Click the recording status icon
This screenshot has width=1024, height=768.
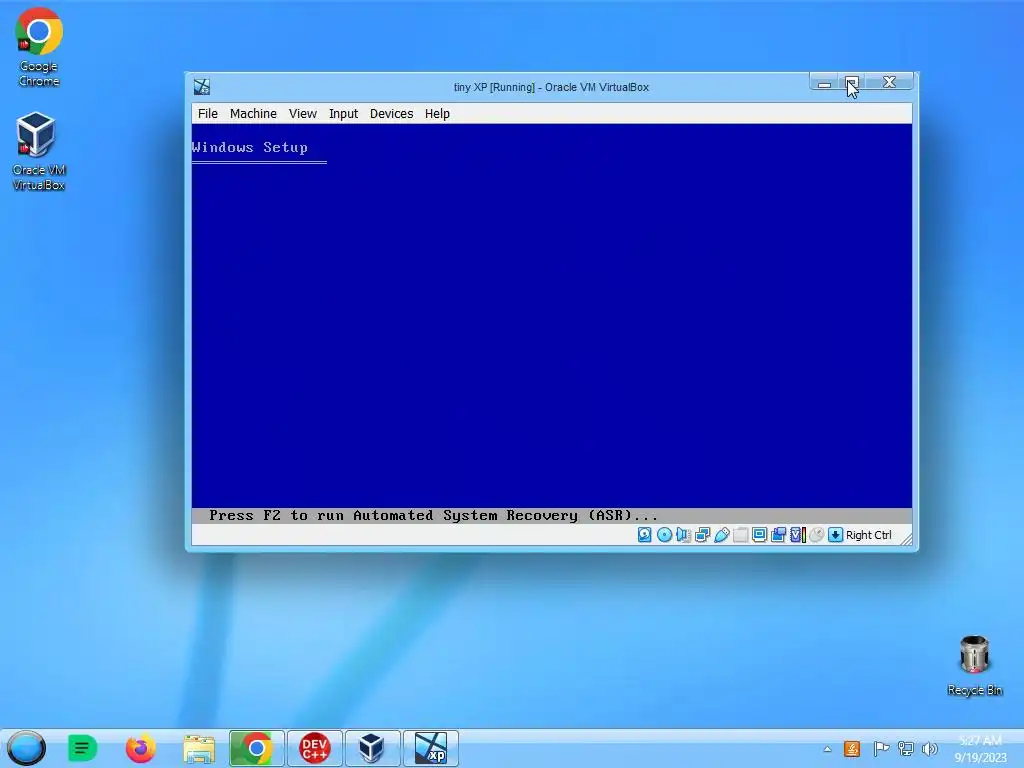coord(778,535)
